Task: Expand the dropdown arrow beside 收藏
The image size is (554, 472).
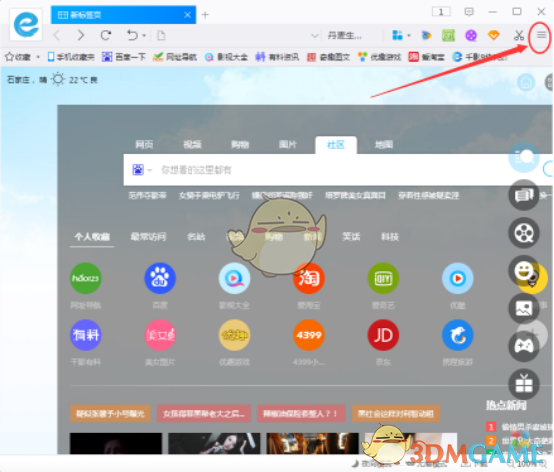Action: (38, 57)
